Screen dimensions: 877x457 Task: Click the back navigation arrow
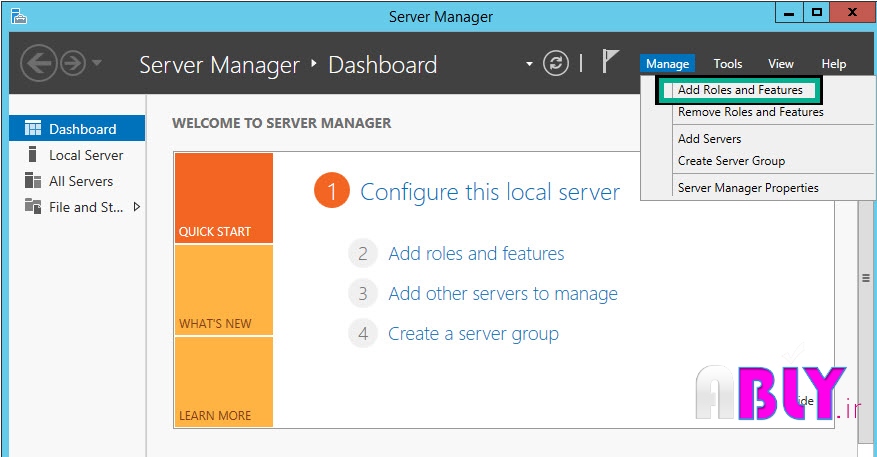pos(39,63)
